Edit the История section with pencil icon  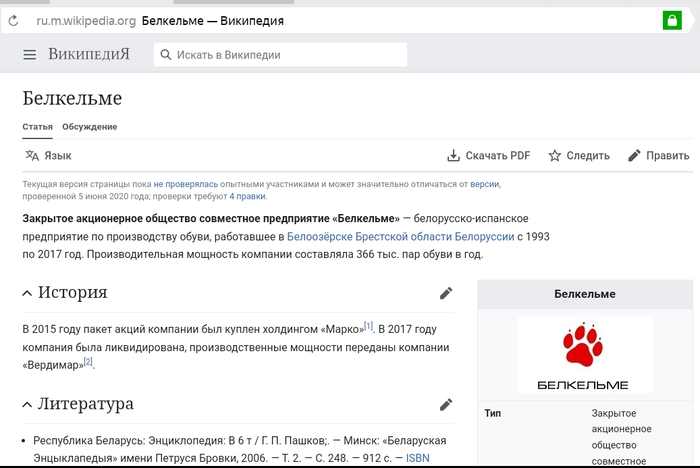446,293
